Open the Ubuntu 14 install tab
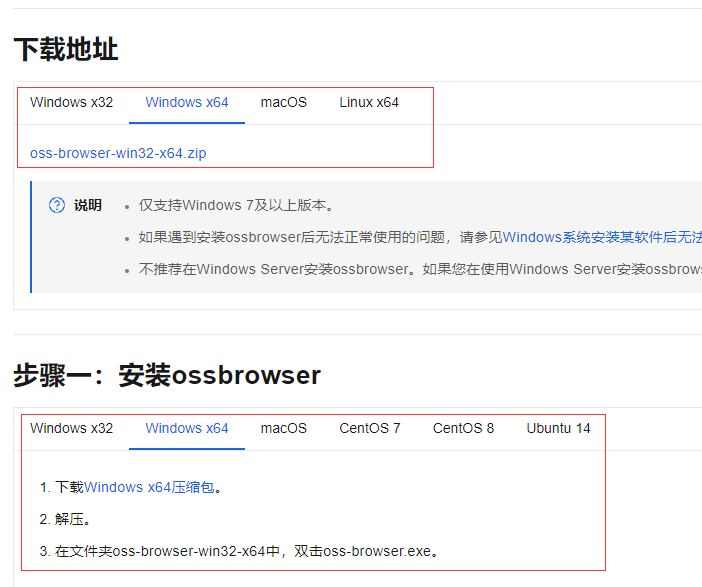This screenshot has height=587, width=702. [558, 428]
